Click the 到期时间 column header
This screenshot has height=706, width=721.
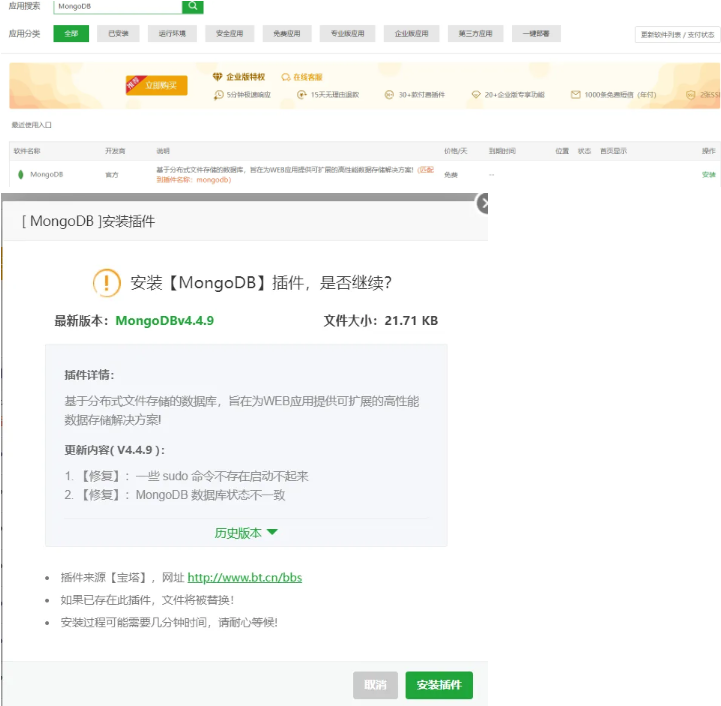click(x=502, y=151)
